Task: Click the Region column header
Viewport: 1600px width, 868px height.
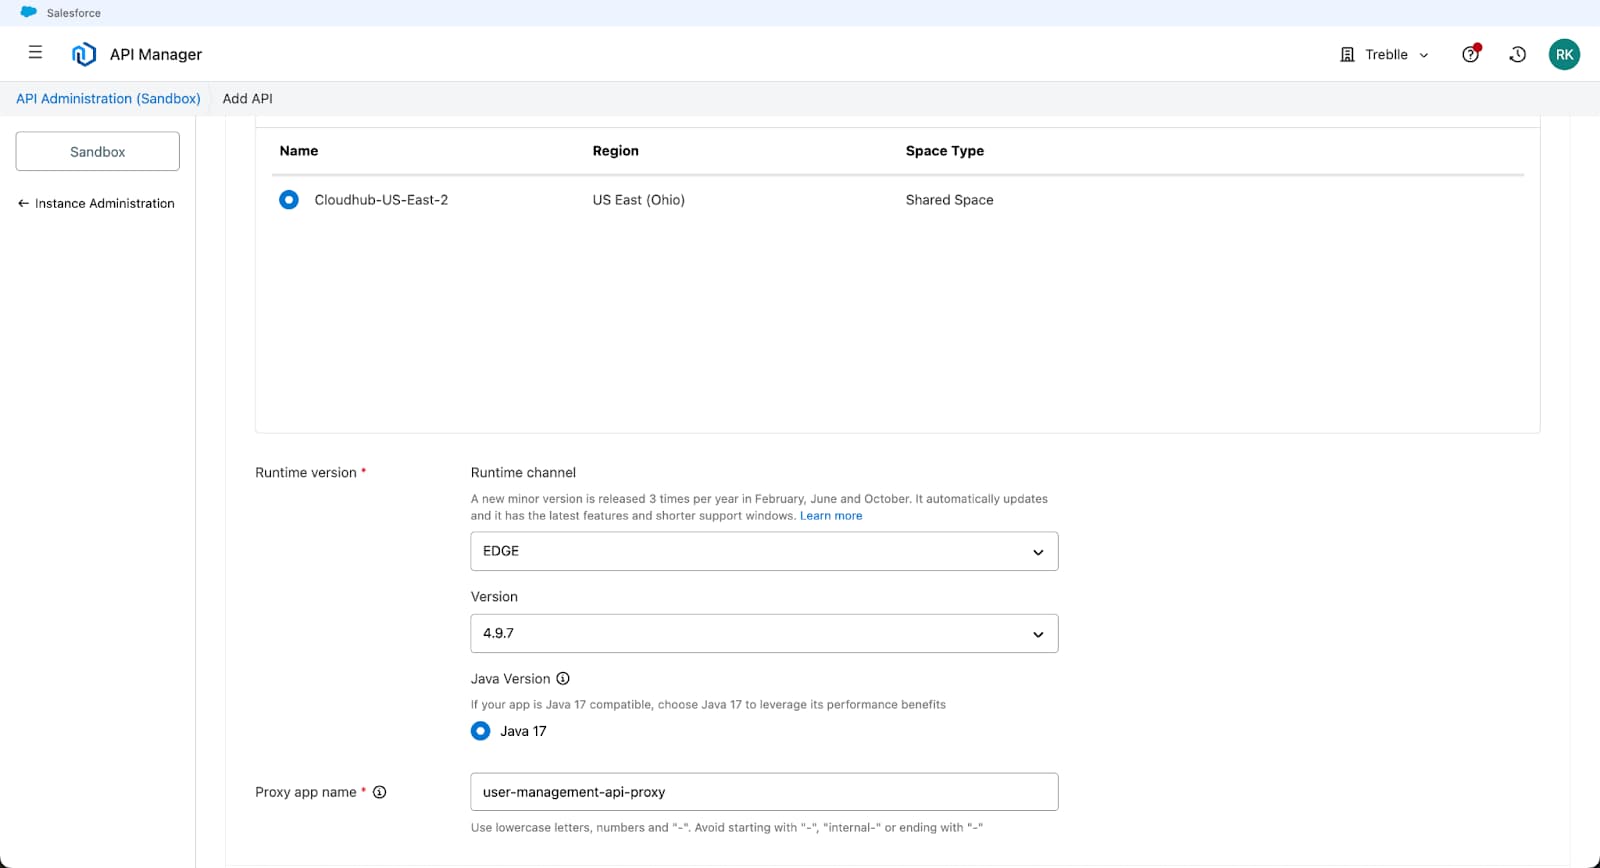Action: pyautogui.click(x=616, y=151)
